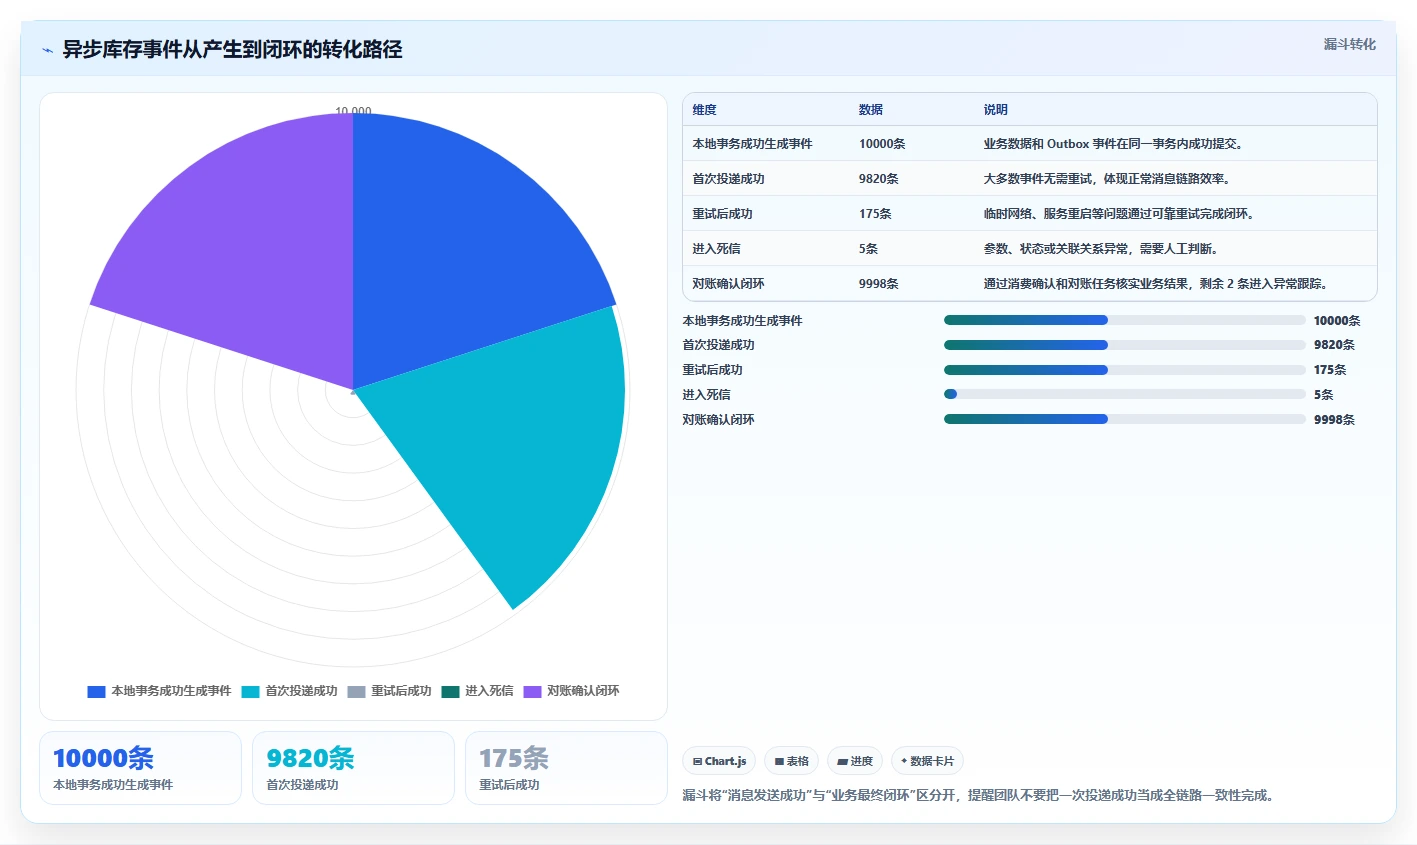The image size is (1417, 845).
Task: Click progress bar for 重试后成功
Action: pos(1125,370)
